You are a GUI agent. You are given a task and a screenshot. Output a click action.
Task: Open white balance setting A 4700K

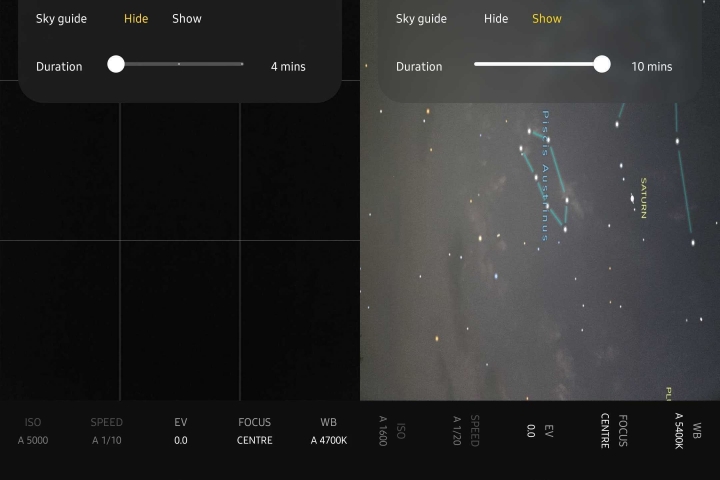(x=328, y=431)
